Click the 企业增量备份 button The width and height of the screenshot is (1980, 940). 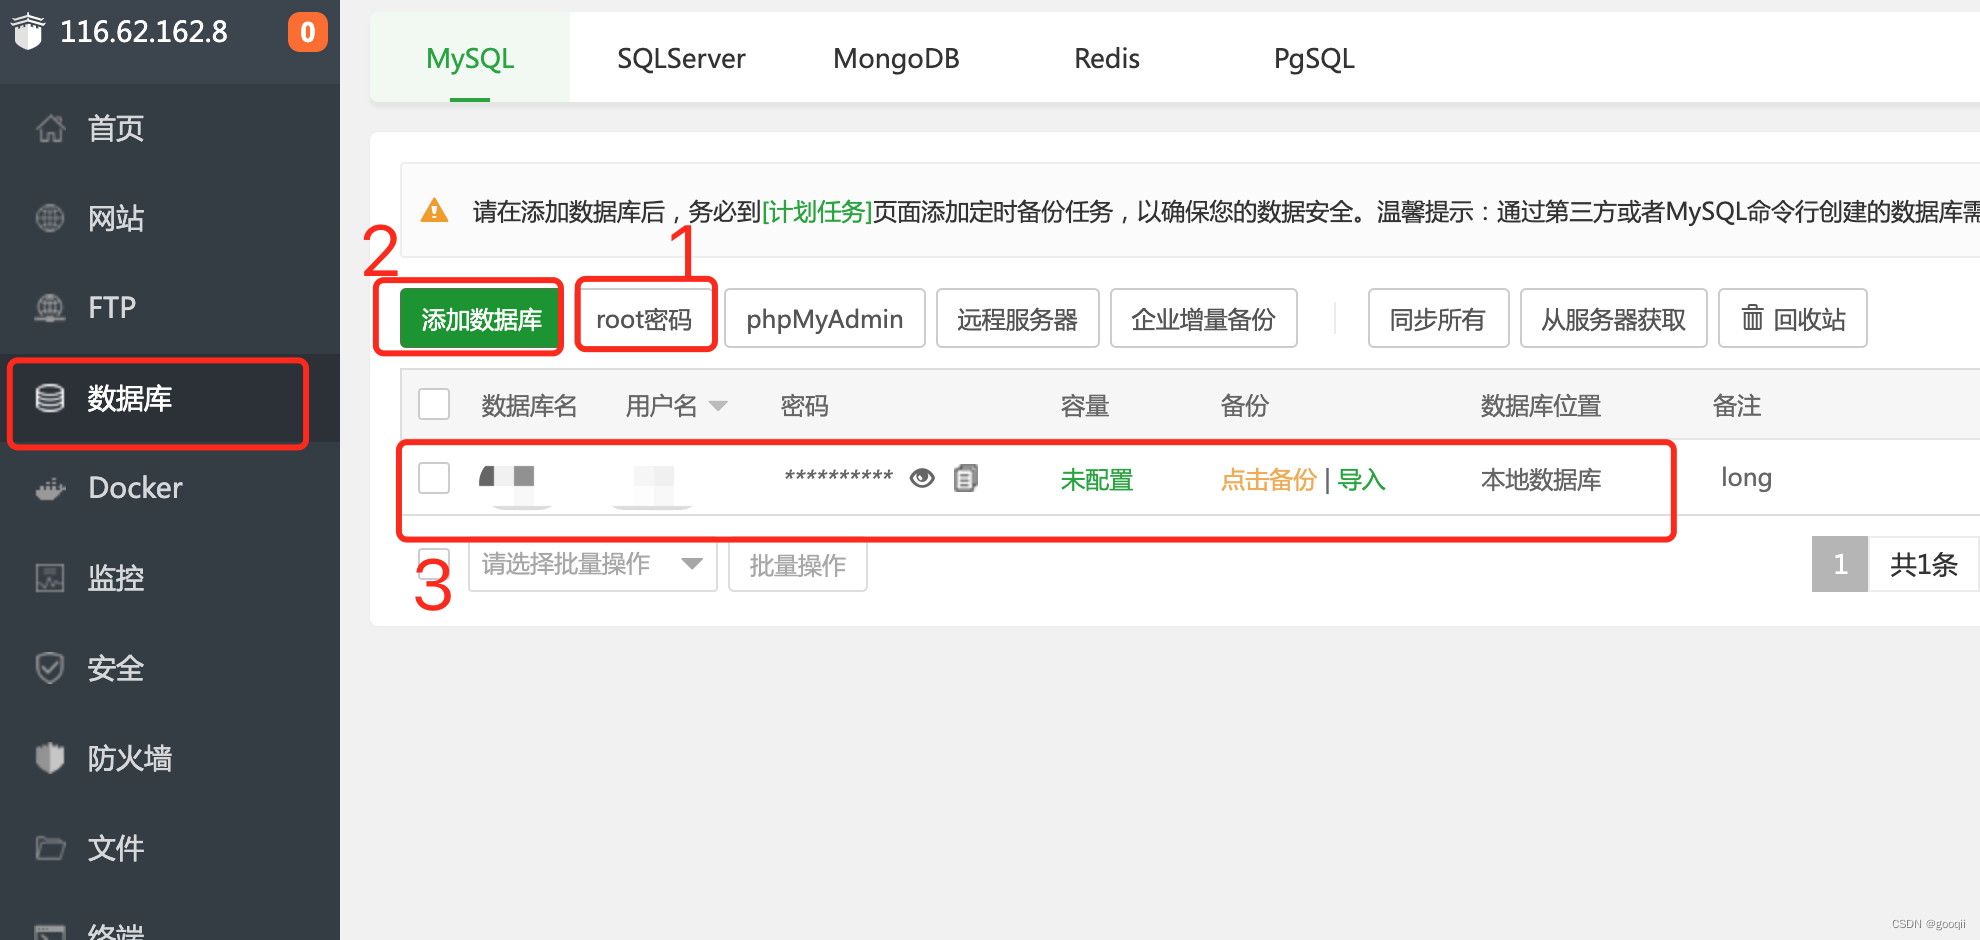1203,319
